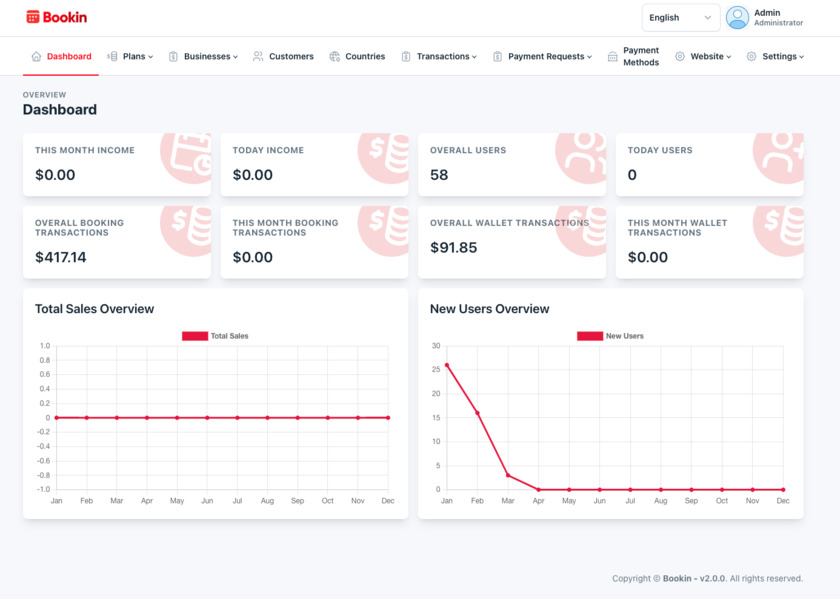The width and height of the screenshot is (840, 599).
Task: Toggle the Total Sales legend series
Action: (x=215, y=336)
